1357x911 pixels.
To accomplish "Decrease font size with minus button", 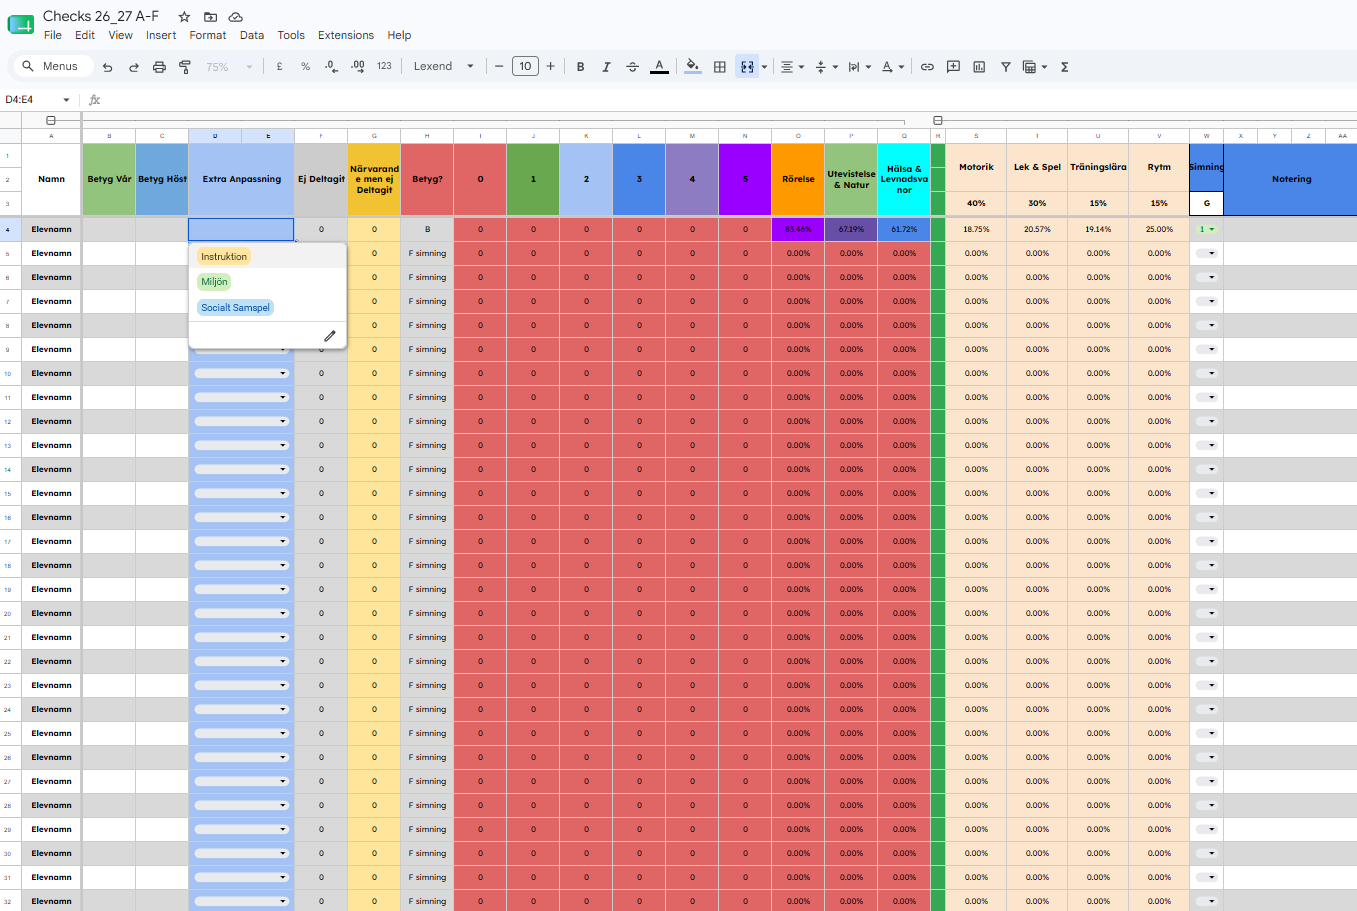I will tap(499, 67).
